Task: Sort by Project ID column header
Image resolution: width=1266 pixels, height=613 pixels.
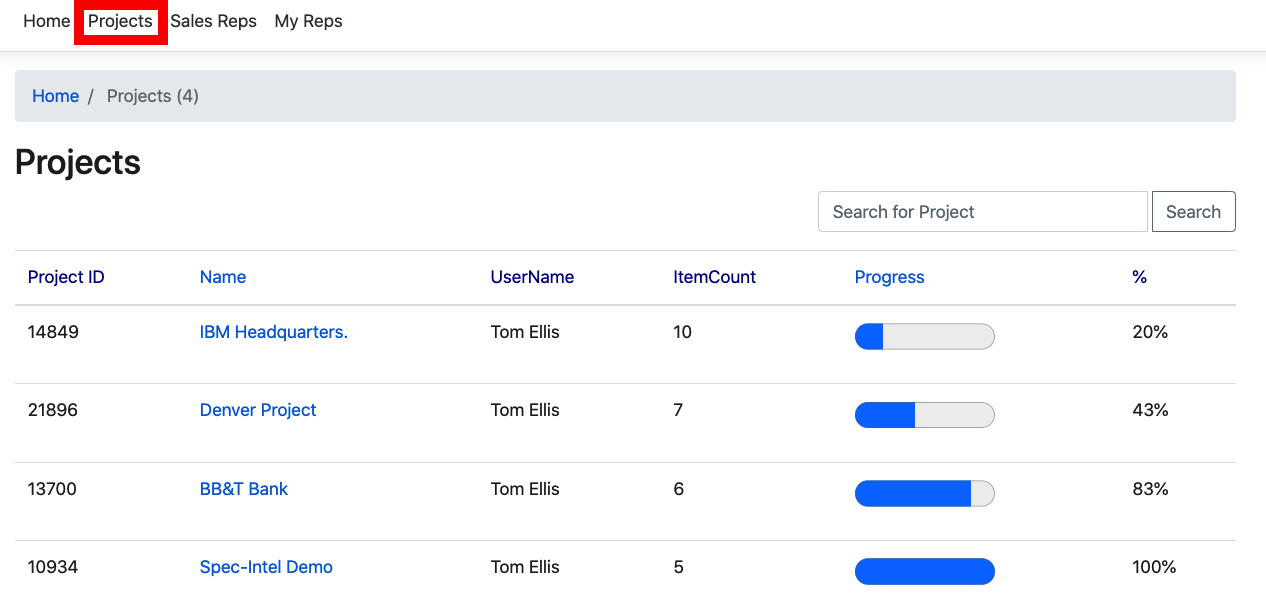Action: point(66,277)
